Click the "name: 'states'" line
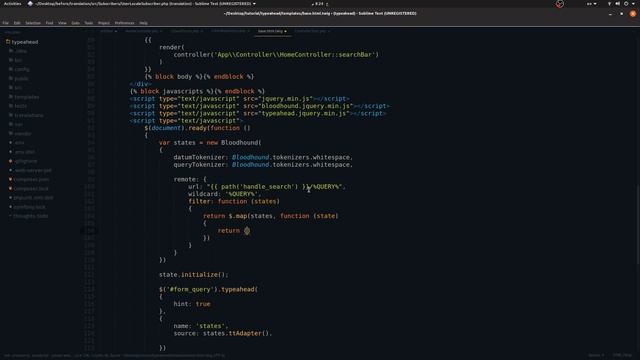Image resolution: width=640 pixels, height=360 pixels. [200, 326]
